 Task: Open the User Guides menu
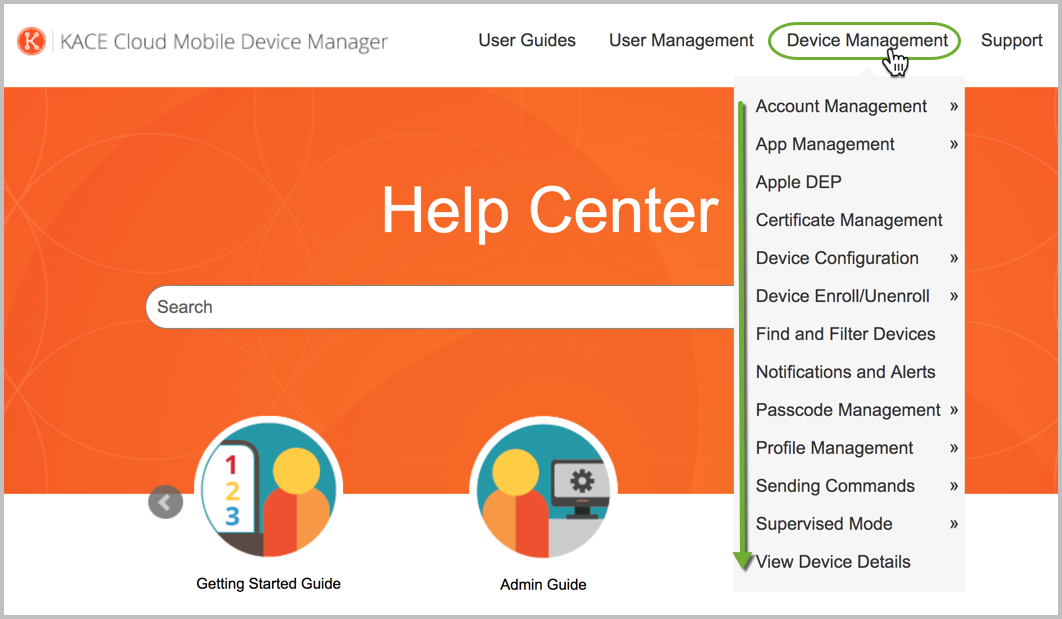click(x=527, y=41)
